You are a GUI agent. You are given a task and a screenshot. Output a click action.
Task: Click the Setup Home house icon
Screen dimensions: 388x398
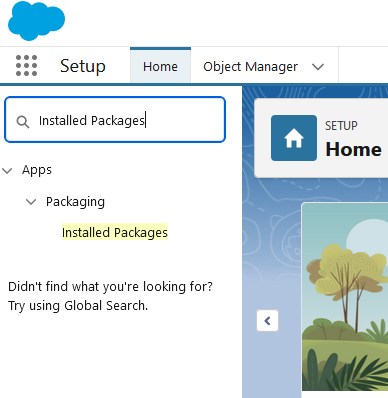pyautogui.click(x=294, y=138)
